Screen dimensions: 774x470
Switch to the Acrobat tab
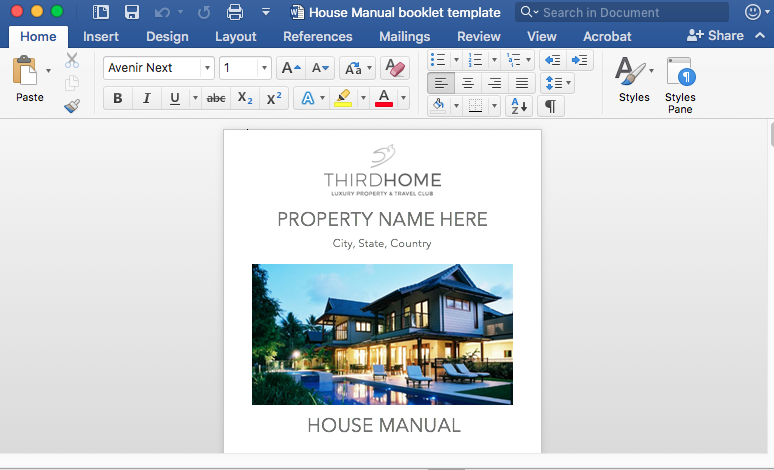tap(607, 37)
